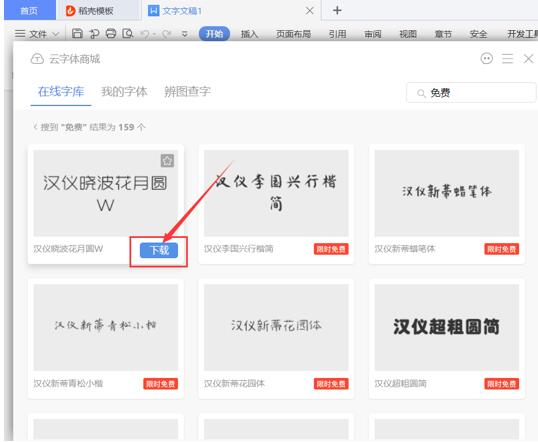Click the font name label 汉仪新蒂青松小楷
The height and width of the screenshot is (442, 538).
pos(68,383)
